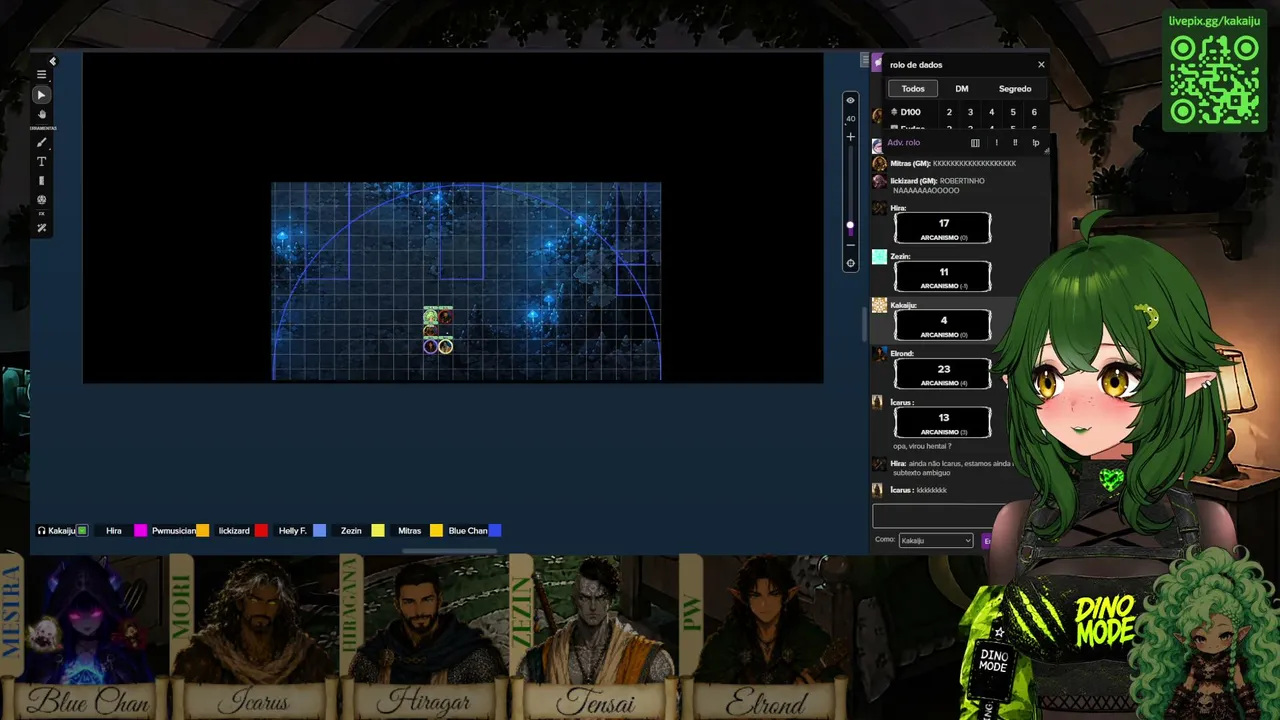This screenshot has width=1280, height=720.
Task: Click the Kakaiju player name
Action: [x=62, y=531]
